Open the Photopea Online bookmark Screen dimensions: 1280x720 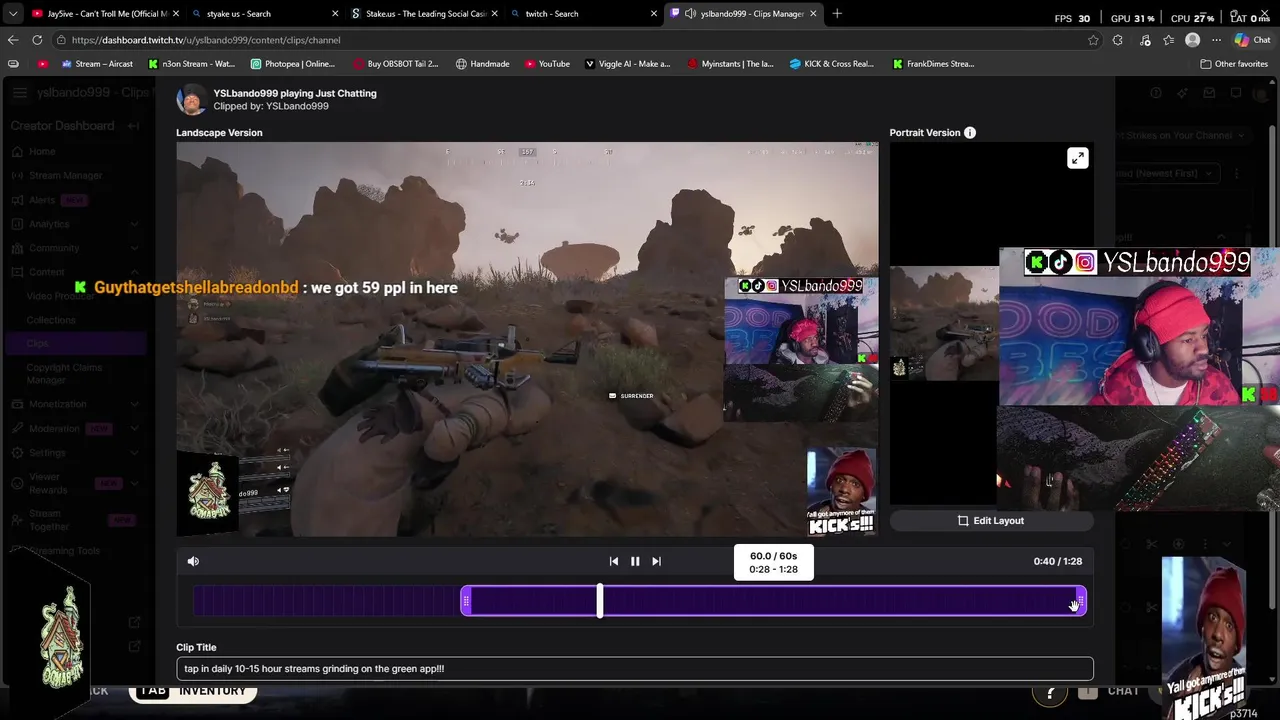click(x=293, y=63)
